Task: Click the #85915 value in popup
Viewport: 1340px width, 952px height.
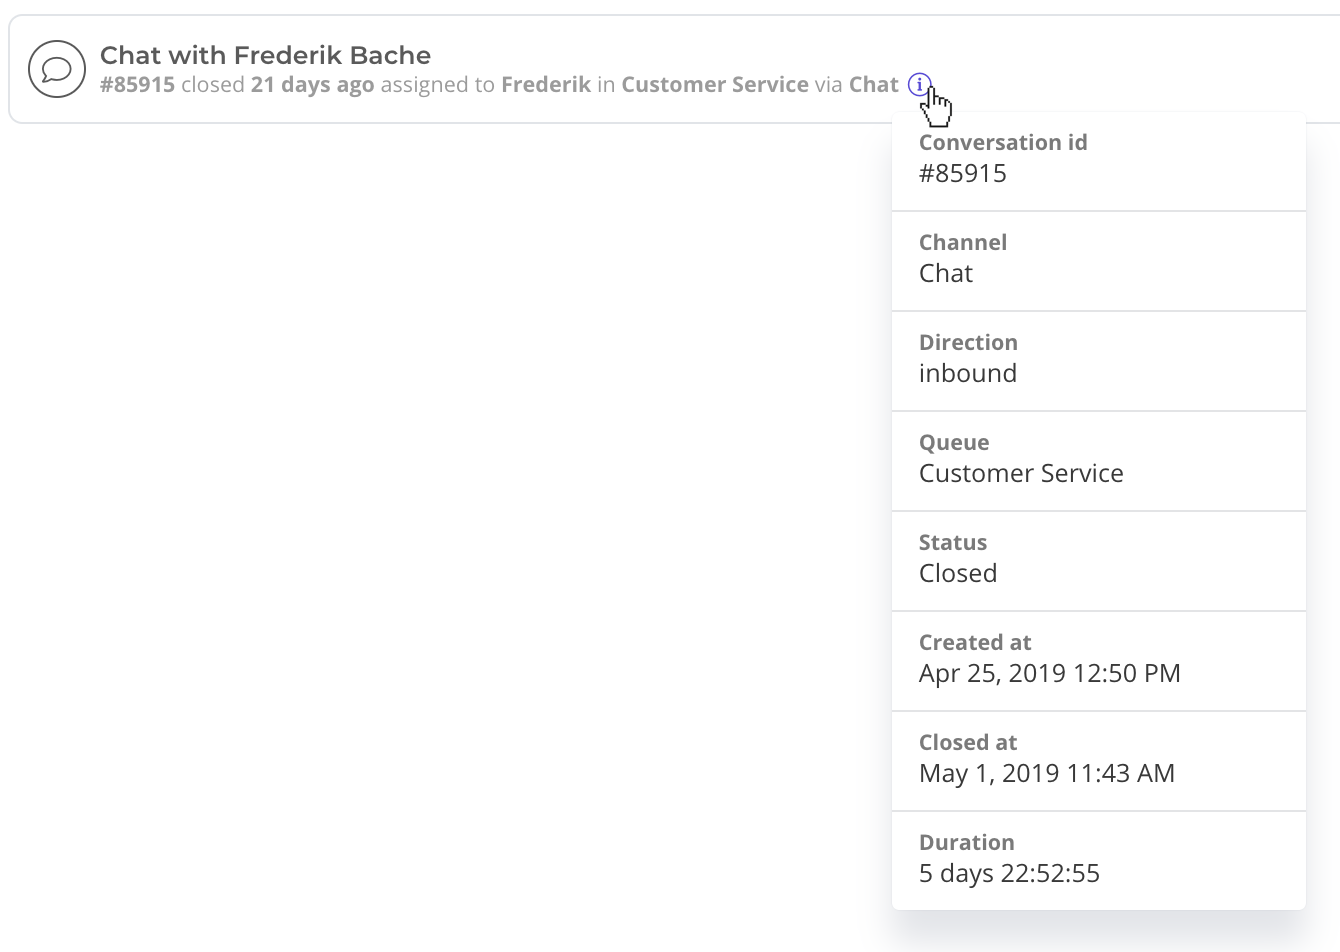Action: (x=963, y=173)
